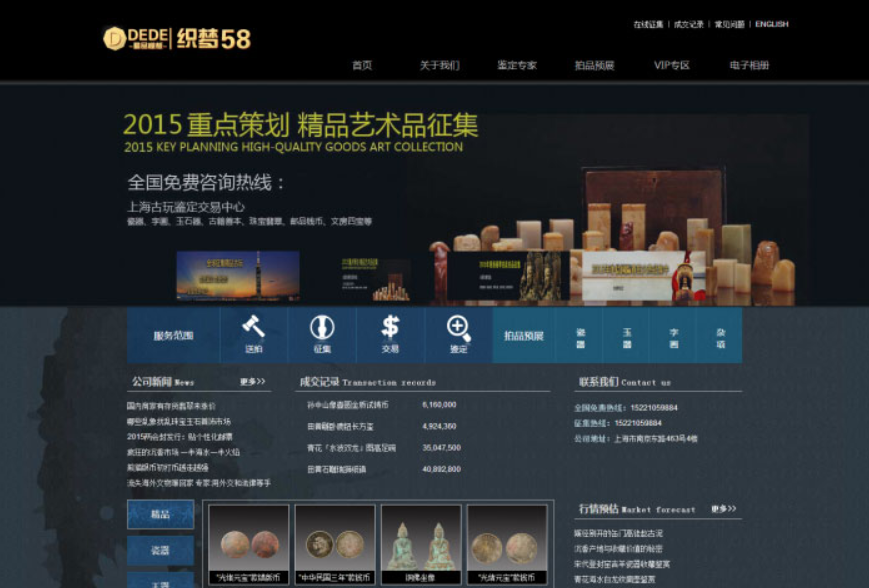Image resolution: width=869 pixels, height=588 pixels.
Task: Open 电子相册 from the navigation bar
Action: (749, 66)
